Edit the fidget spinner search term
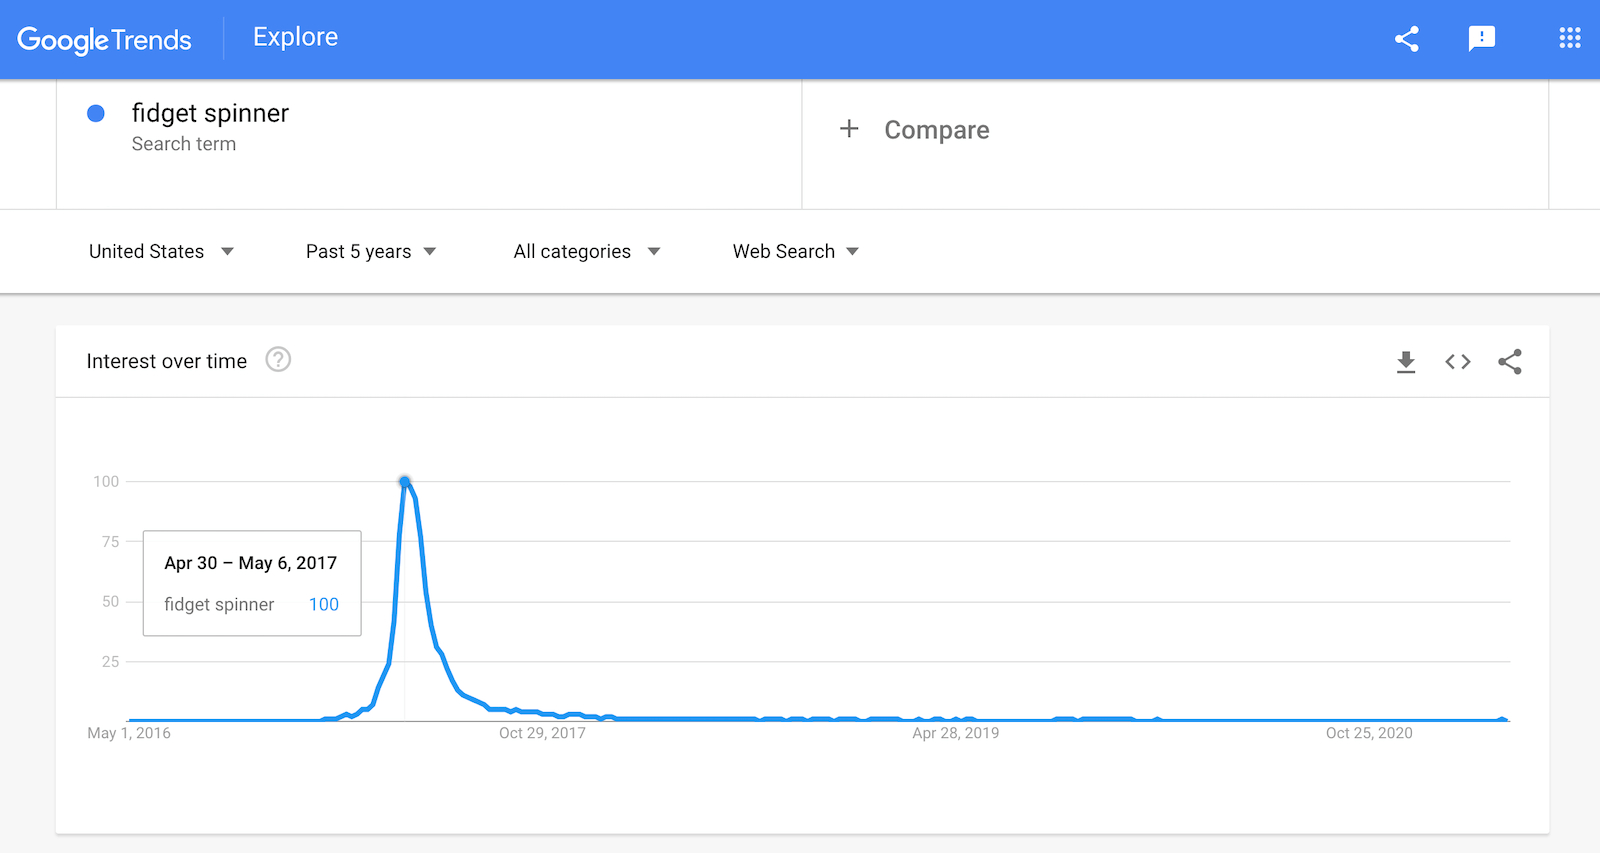 point(210,113)
